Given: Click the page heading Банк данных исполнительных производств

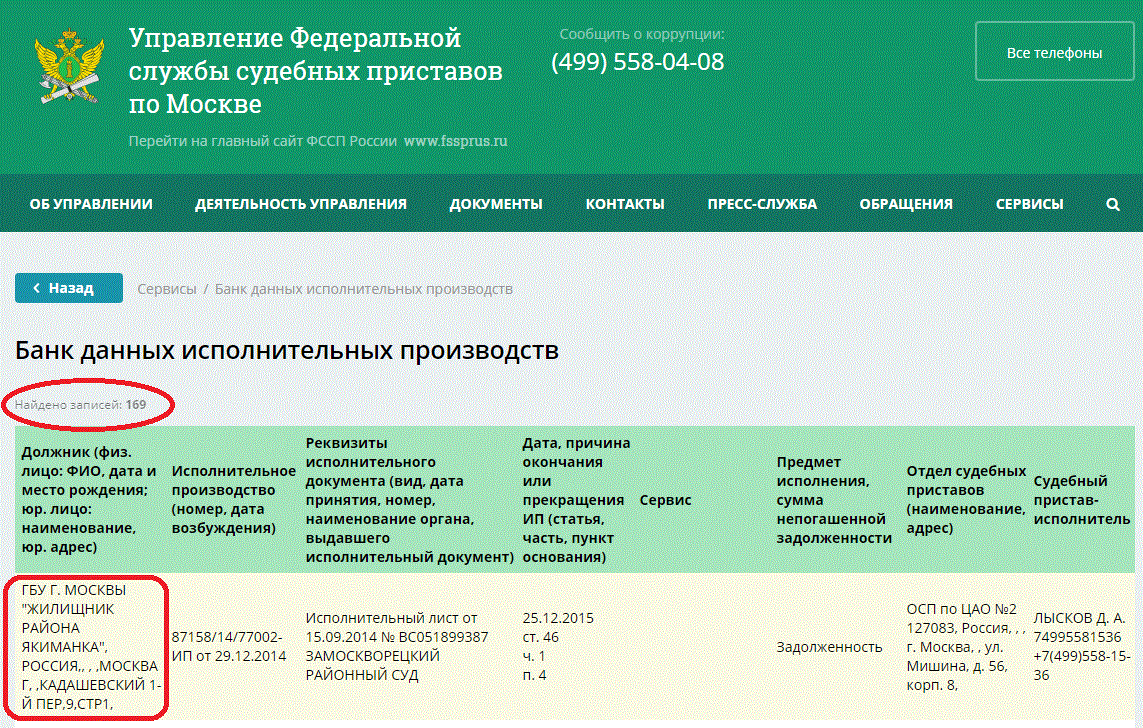Looking at the screenshot, I should [x=286, y=351].
